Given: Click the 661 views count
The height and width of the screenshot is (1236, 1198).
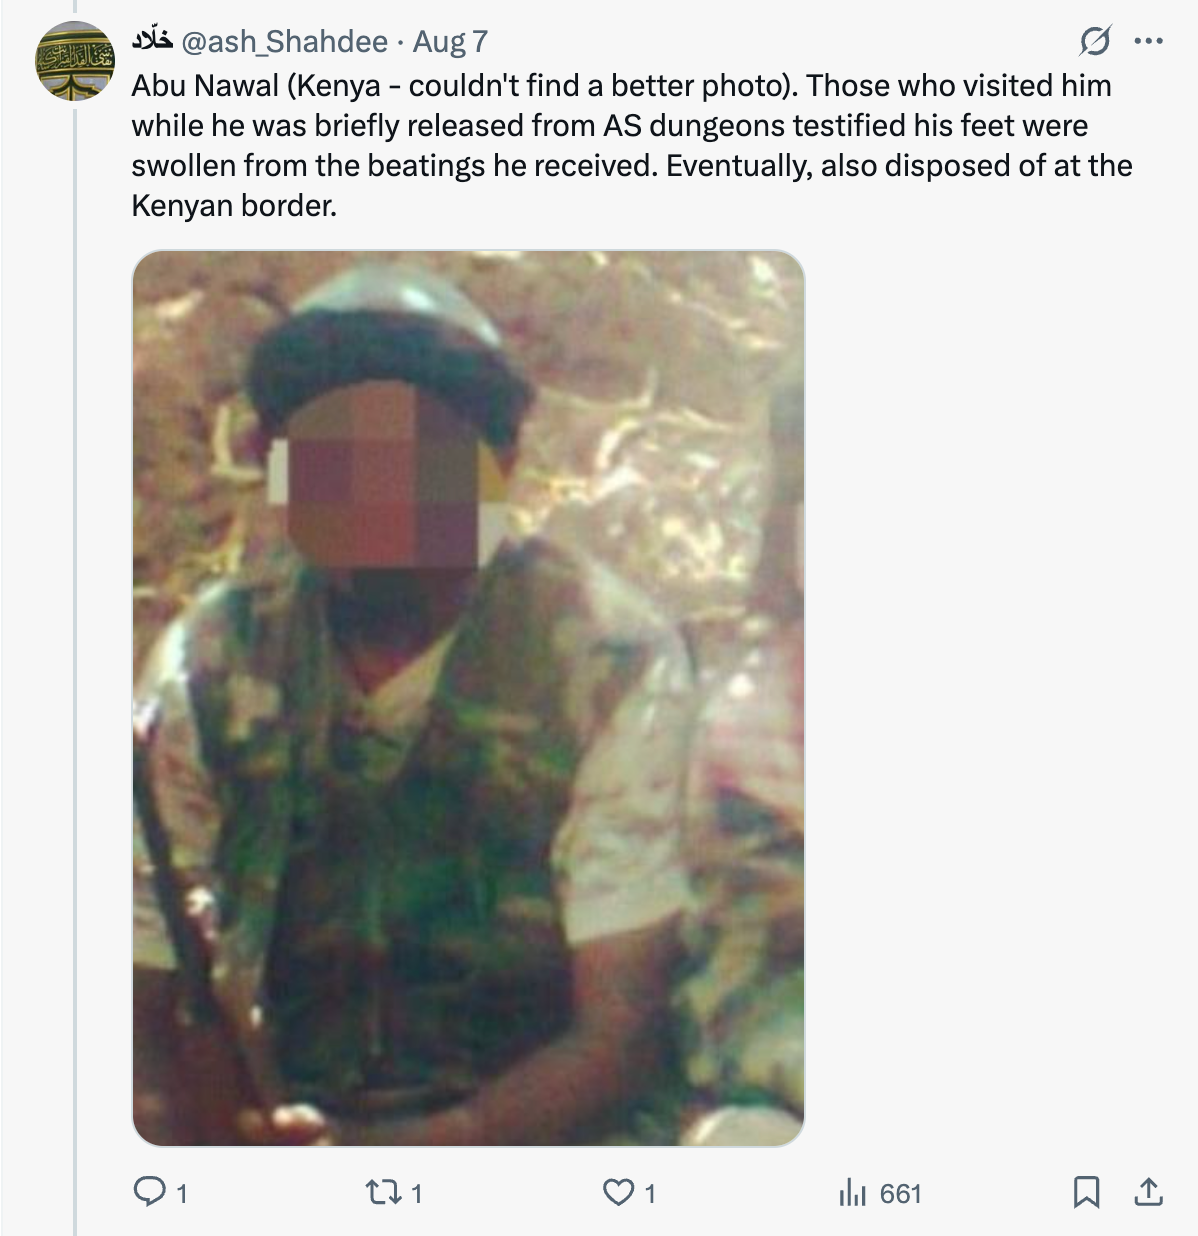Looking at the screenshot, I should point(900,1193).
